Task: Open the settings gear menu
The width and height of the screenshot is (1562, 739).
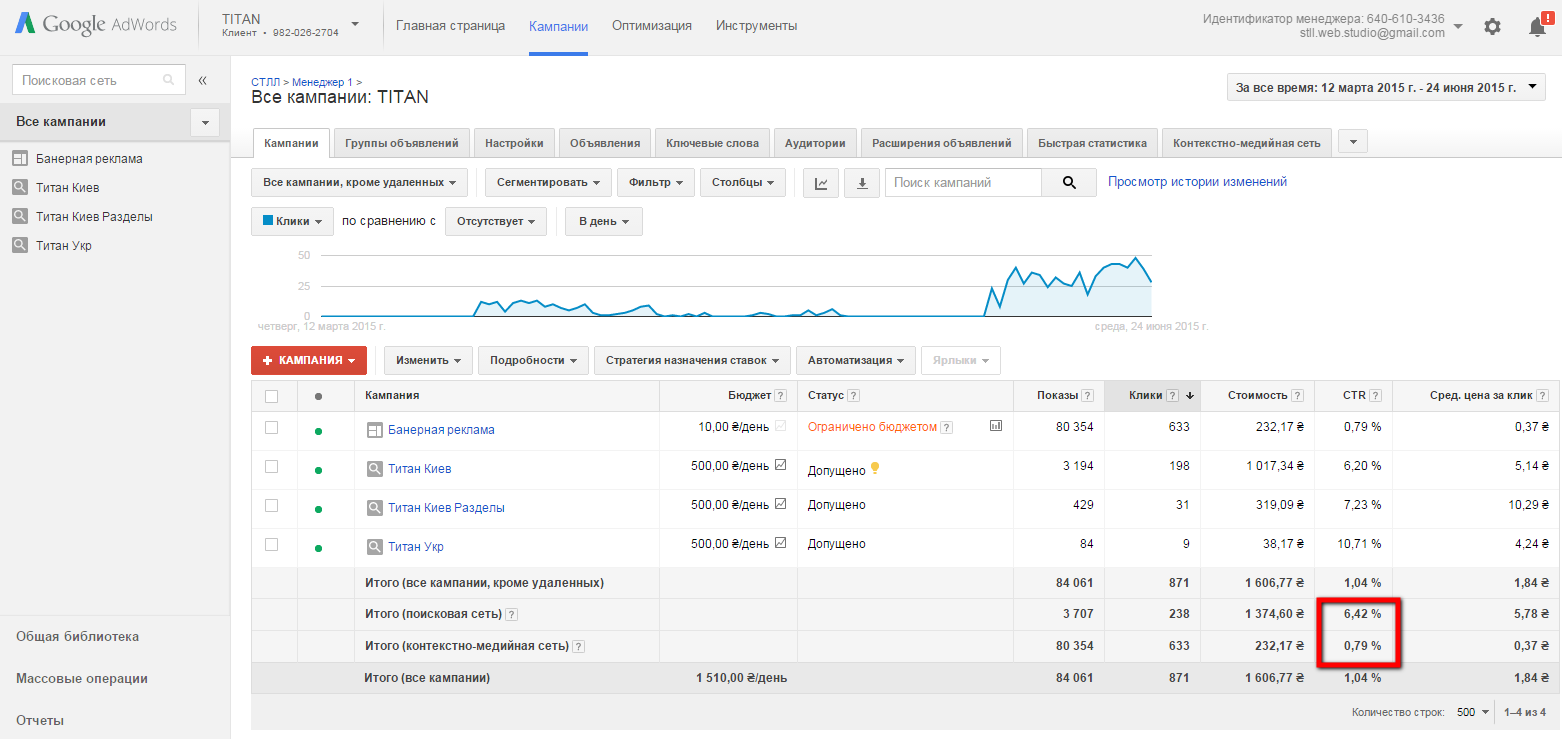Action: [1492, 27]
